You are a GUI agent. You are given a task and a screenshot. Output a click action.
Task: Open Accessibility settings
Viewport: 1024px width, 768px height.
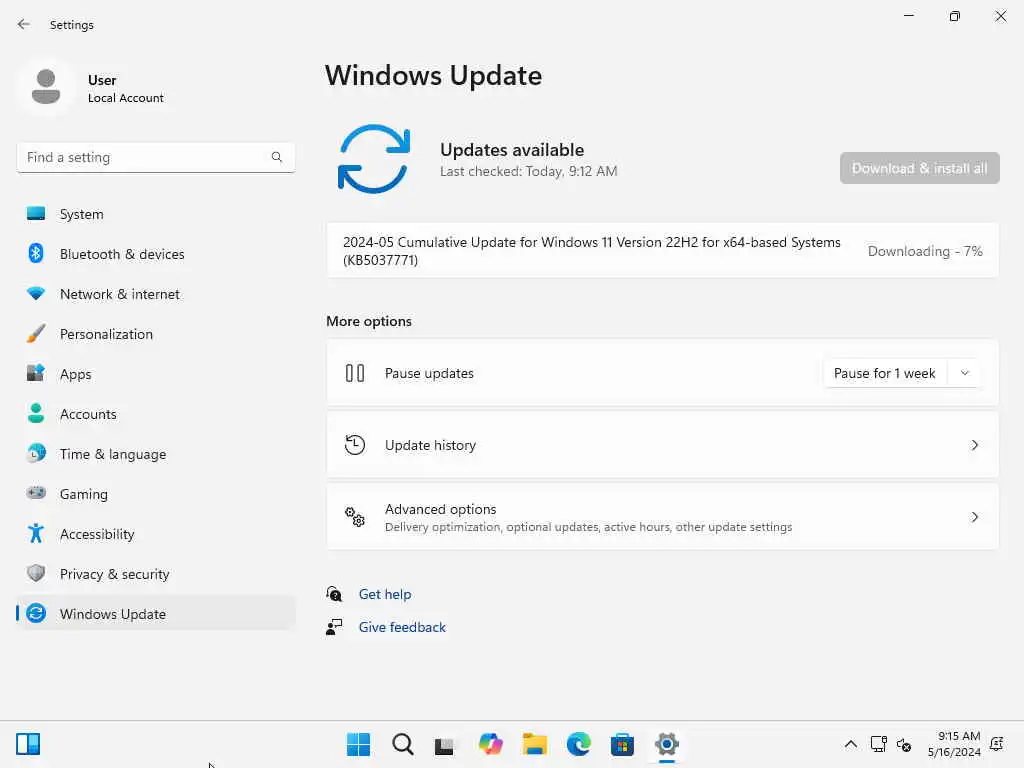[x=155, y=534]
